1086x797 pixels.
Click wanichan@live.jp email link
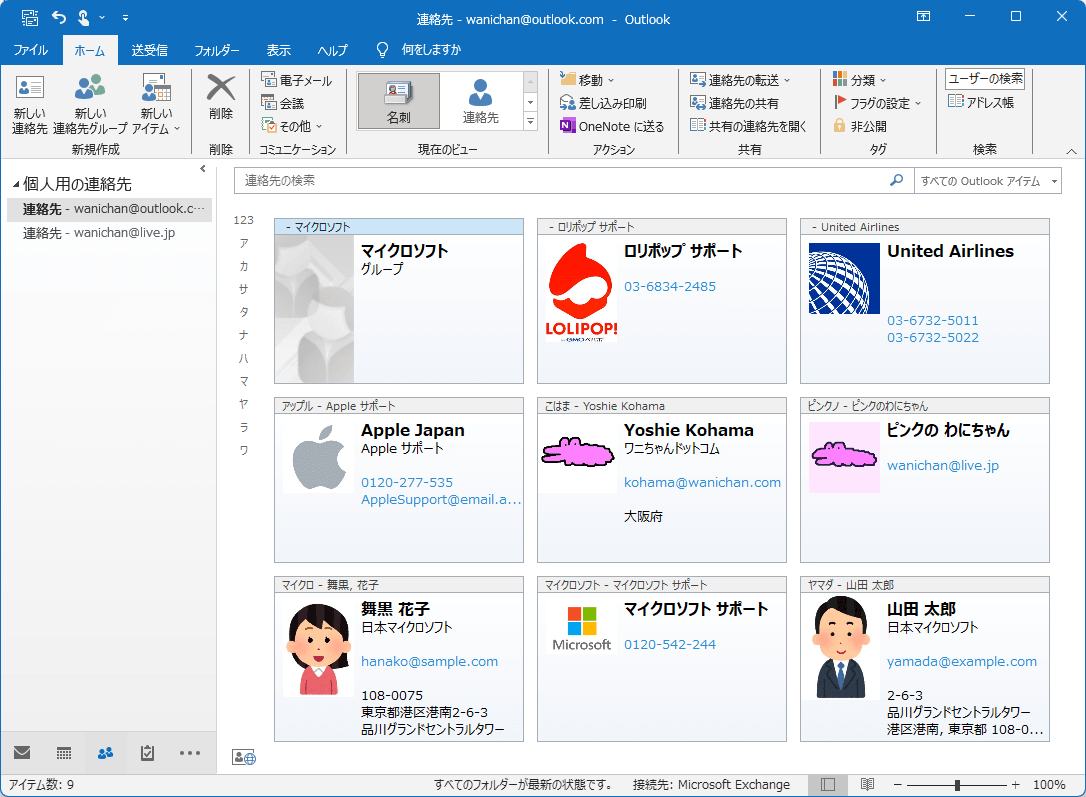tap(943, 466)
